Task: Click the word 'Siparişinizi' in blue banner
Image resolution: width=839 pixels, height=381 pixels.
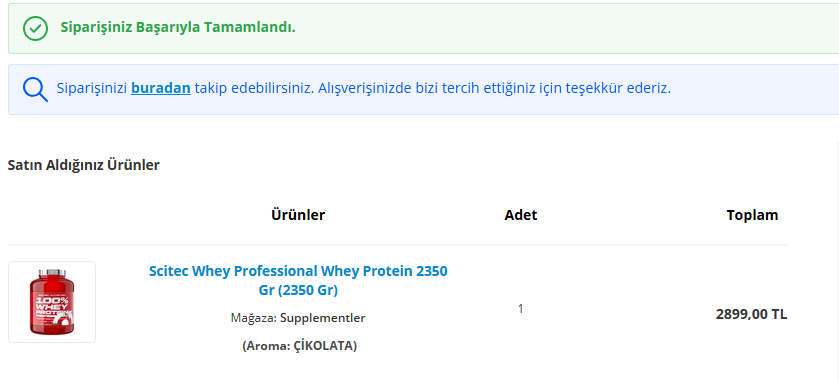Action: (92, 88)
